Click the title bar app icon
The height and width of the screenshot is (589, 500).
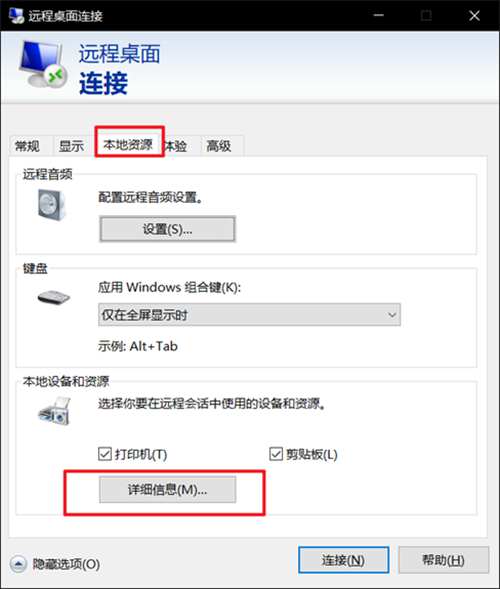(16, 16)
